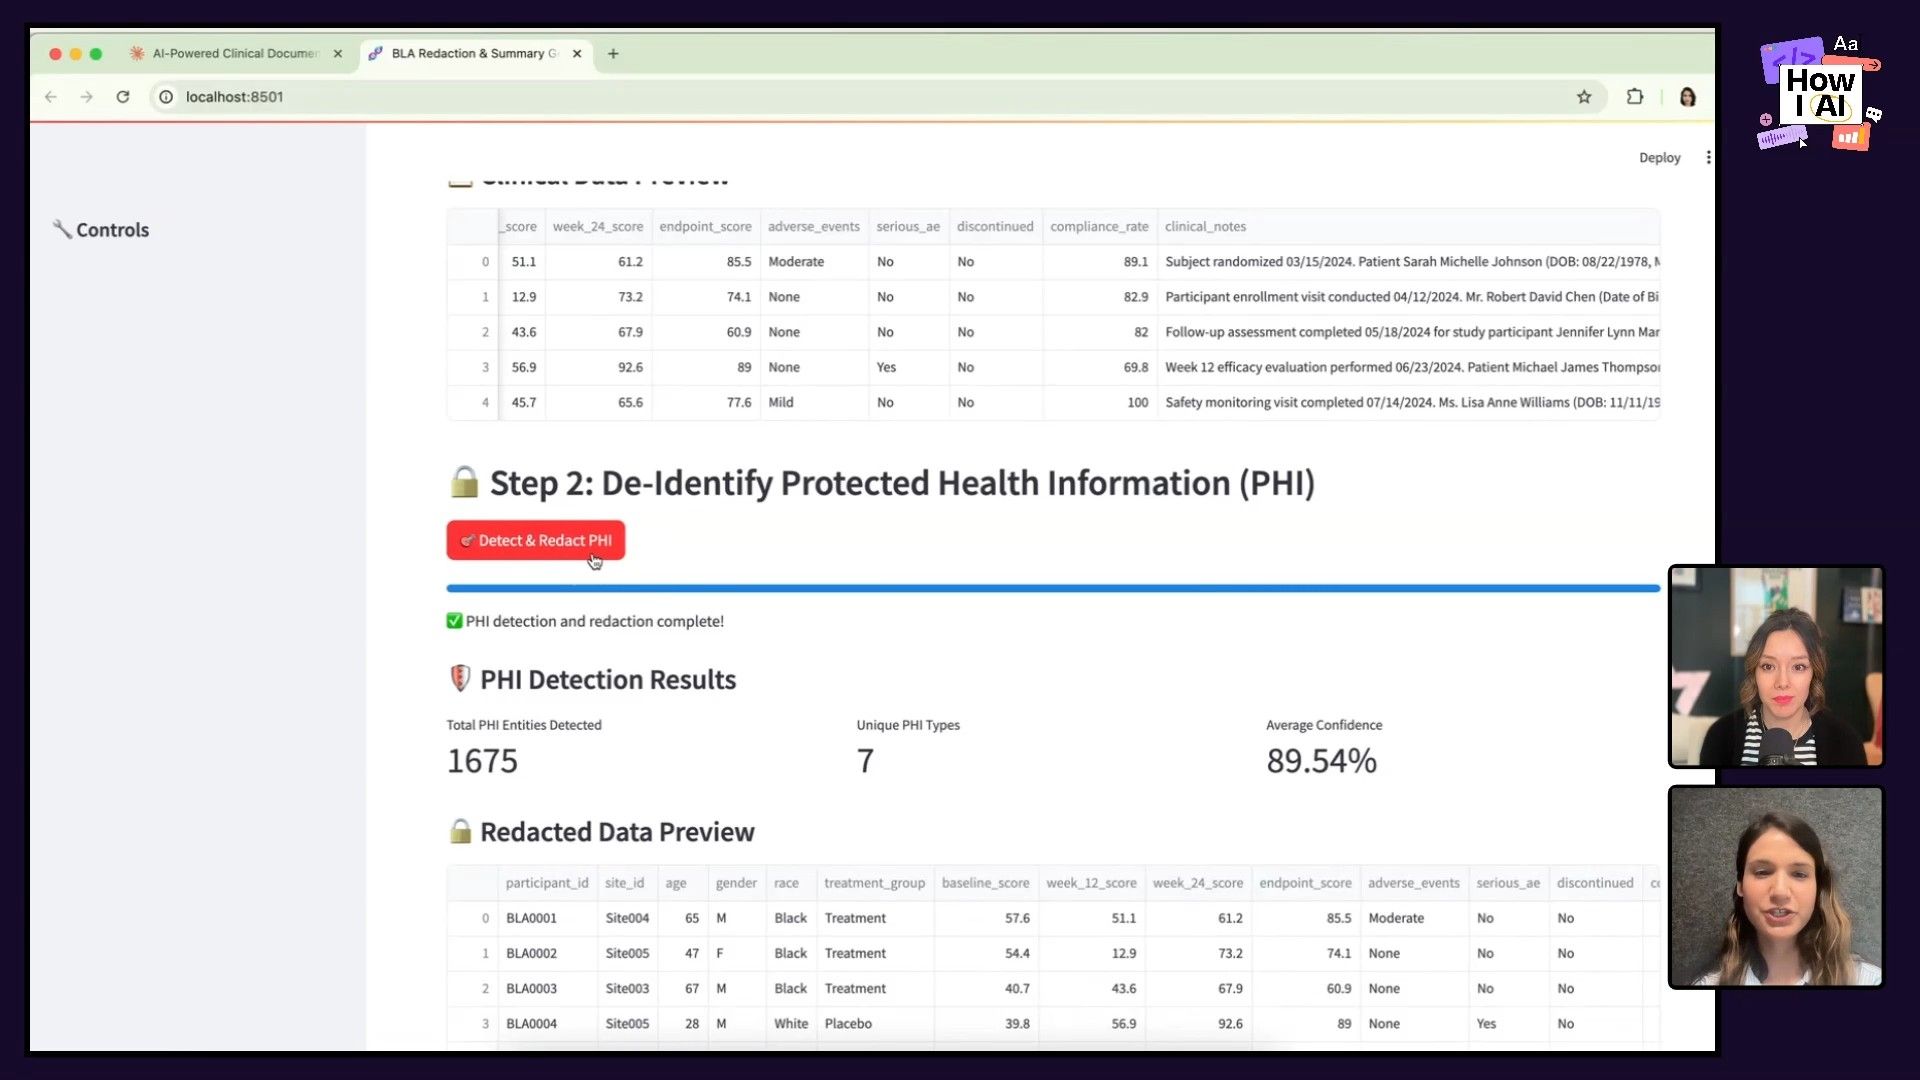Sort by endpoint_score column in clinical preview
This screenshot has width=1920, height=1080.
coord(705,227)
